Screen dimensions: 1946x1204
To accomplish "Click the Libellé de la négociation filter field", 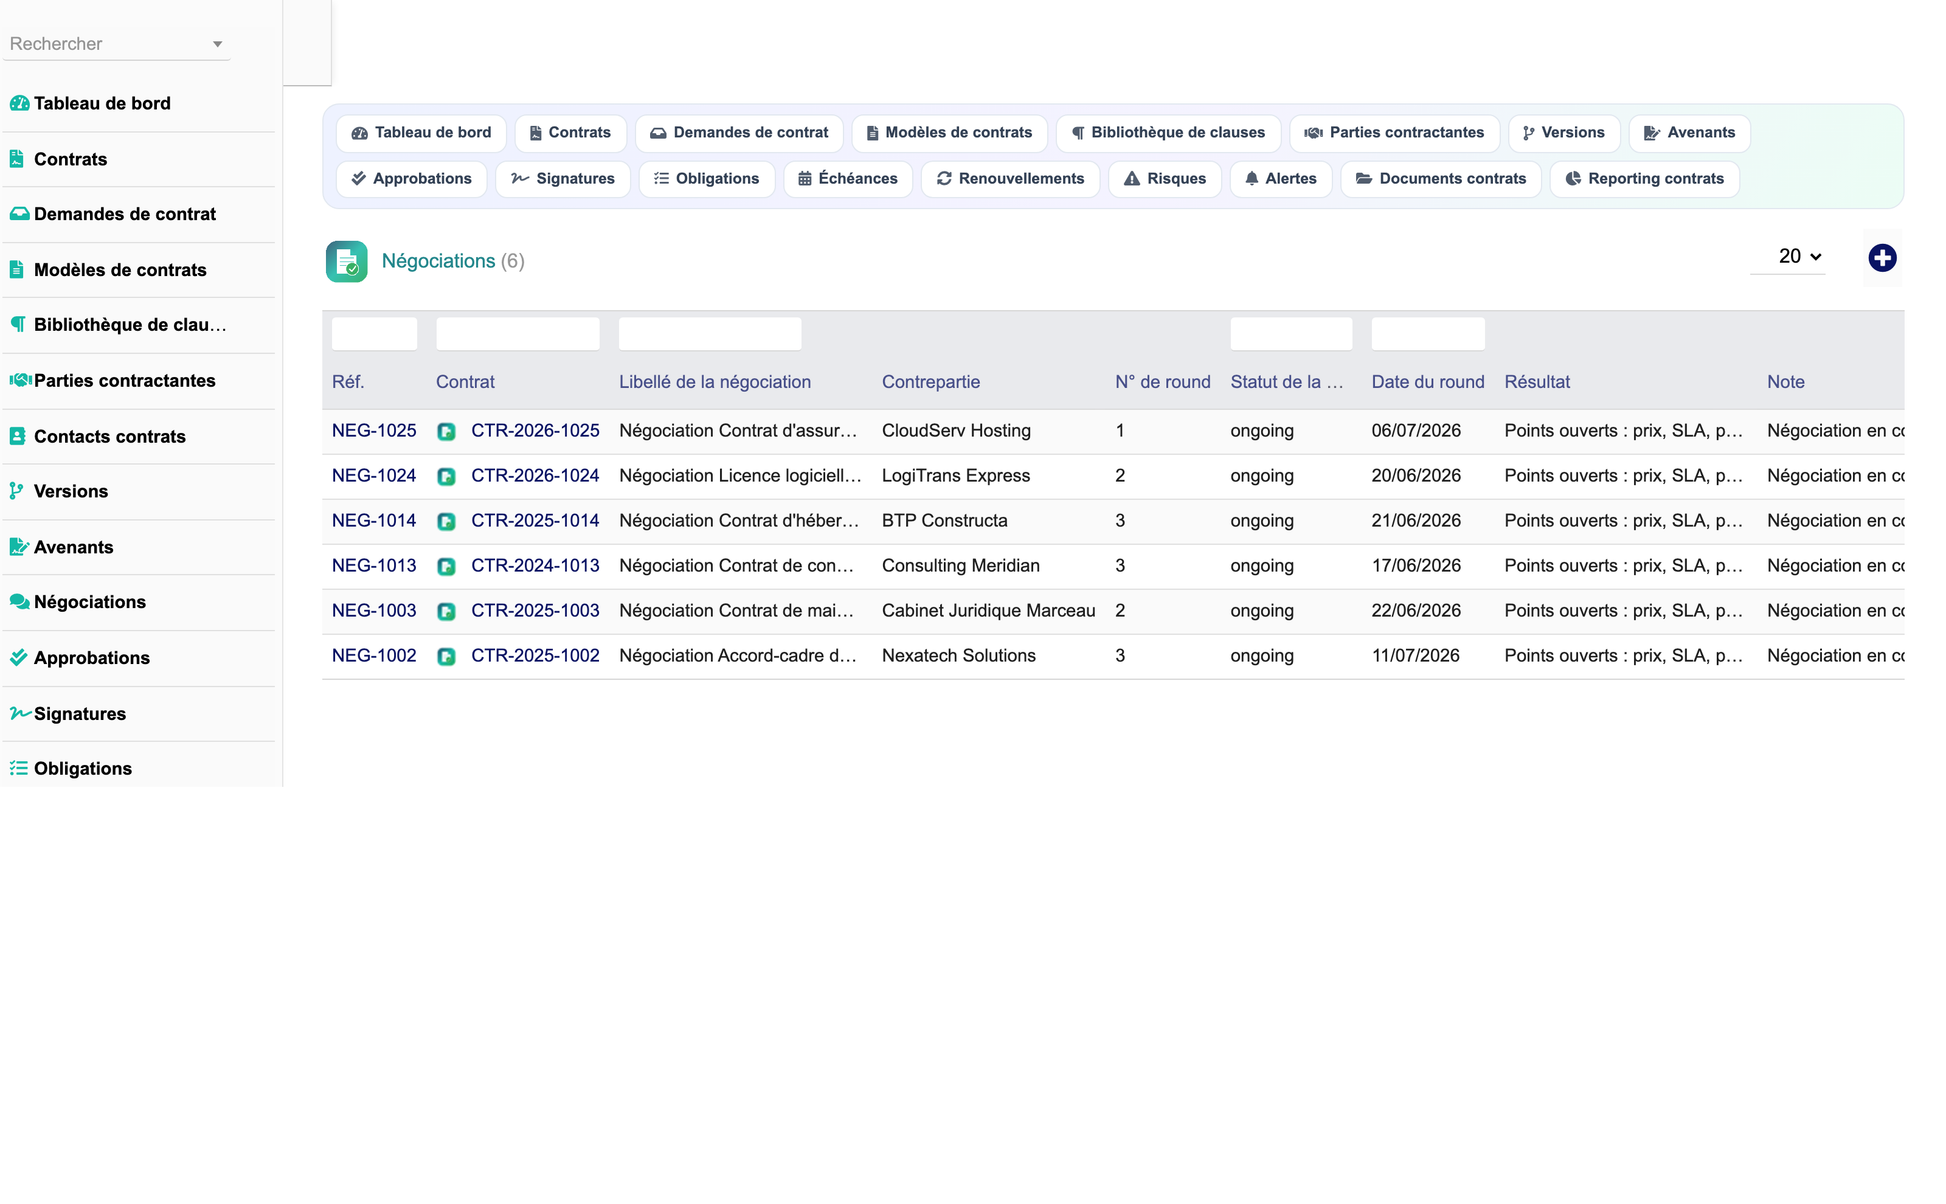I will 710,334.
